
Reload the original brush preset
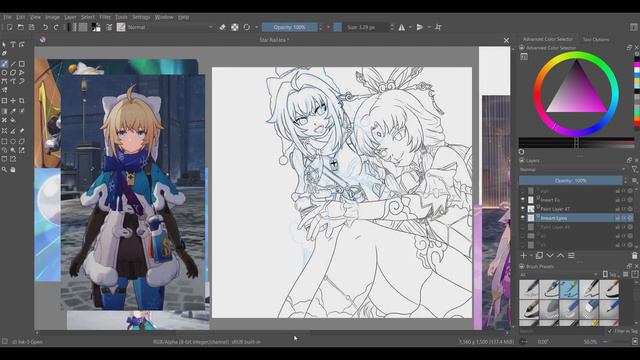click(247, 27)
